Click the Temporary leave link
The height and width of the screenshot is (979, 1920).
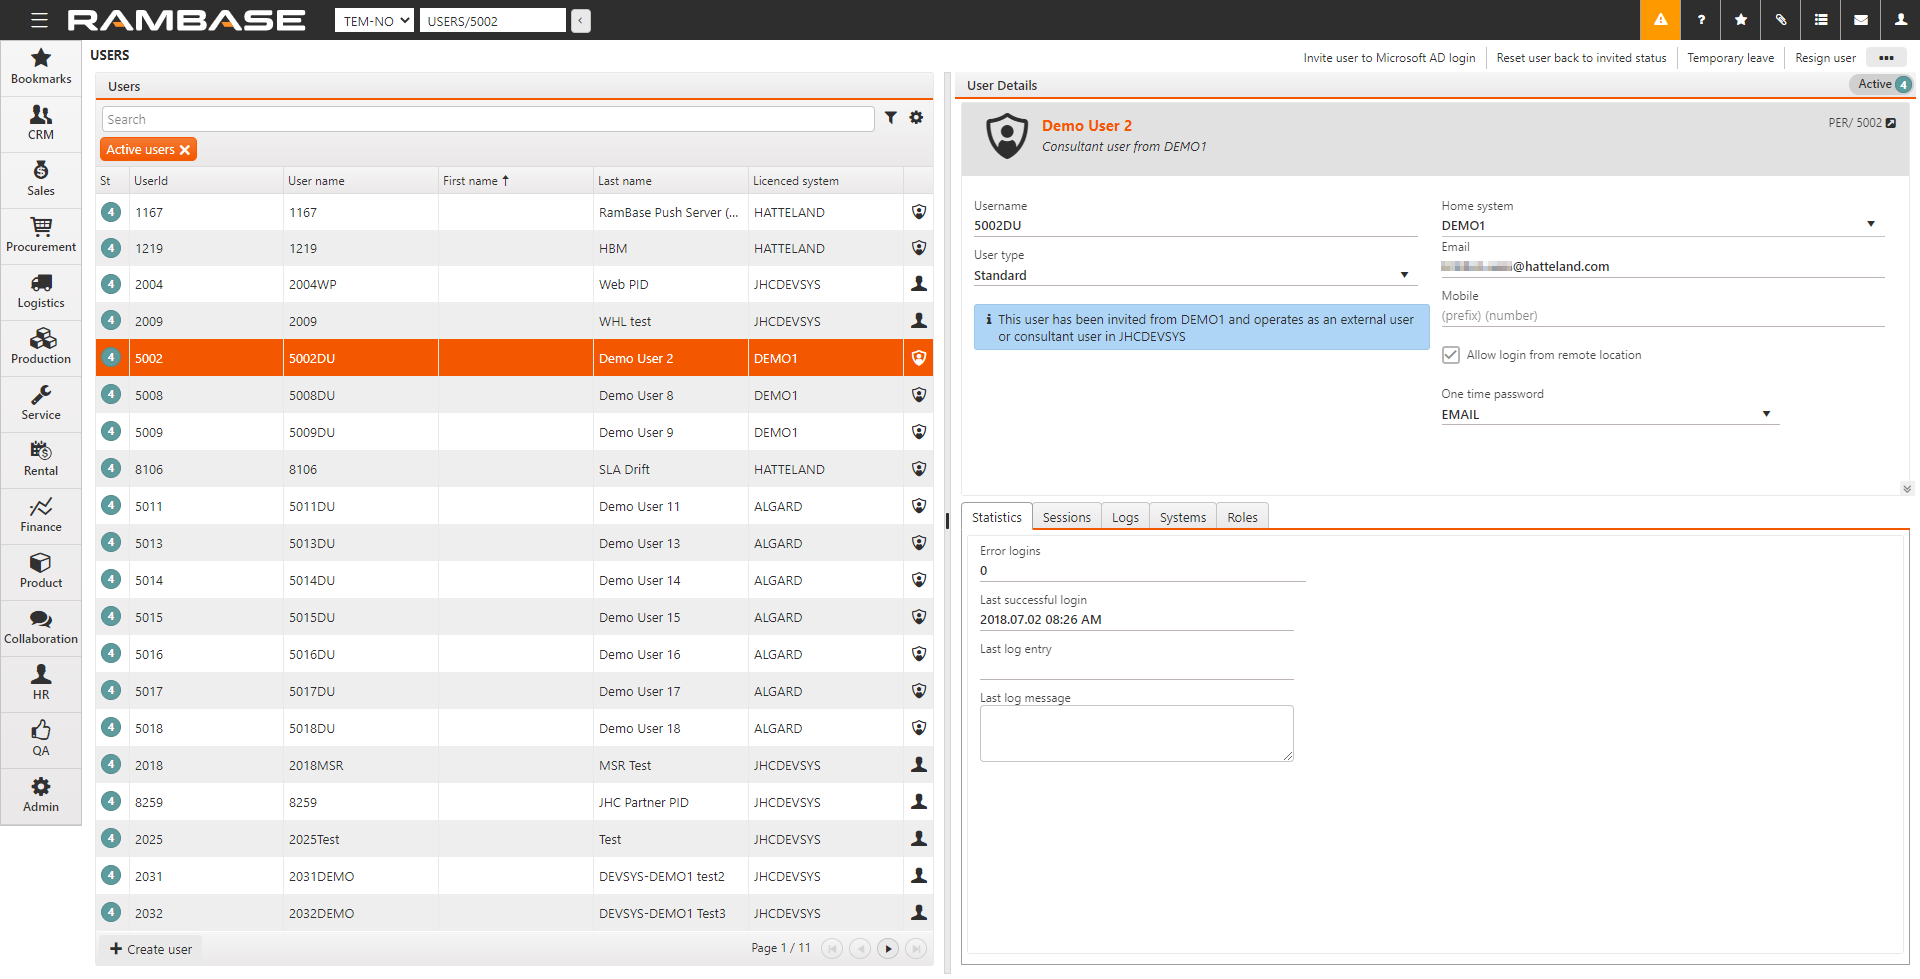click(x=1730, y=58)
